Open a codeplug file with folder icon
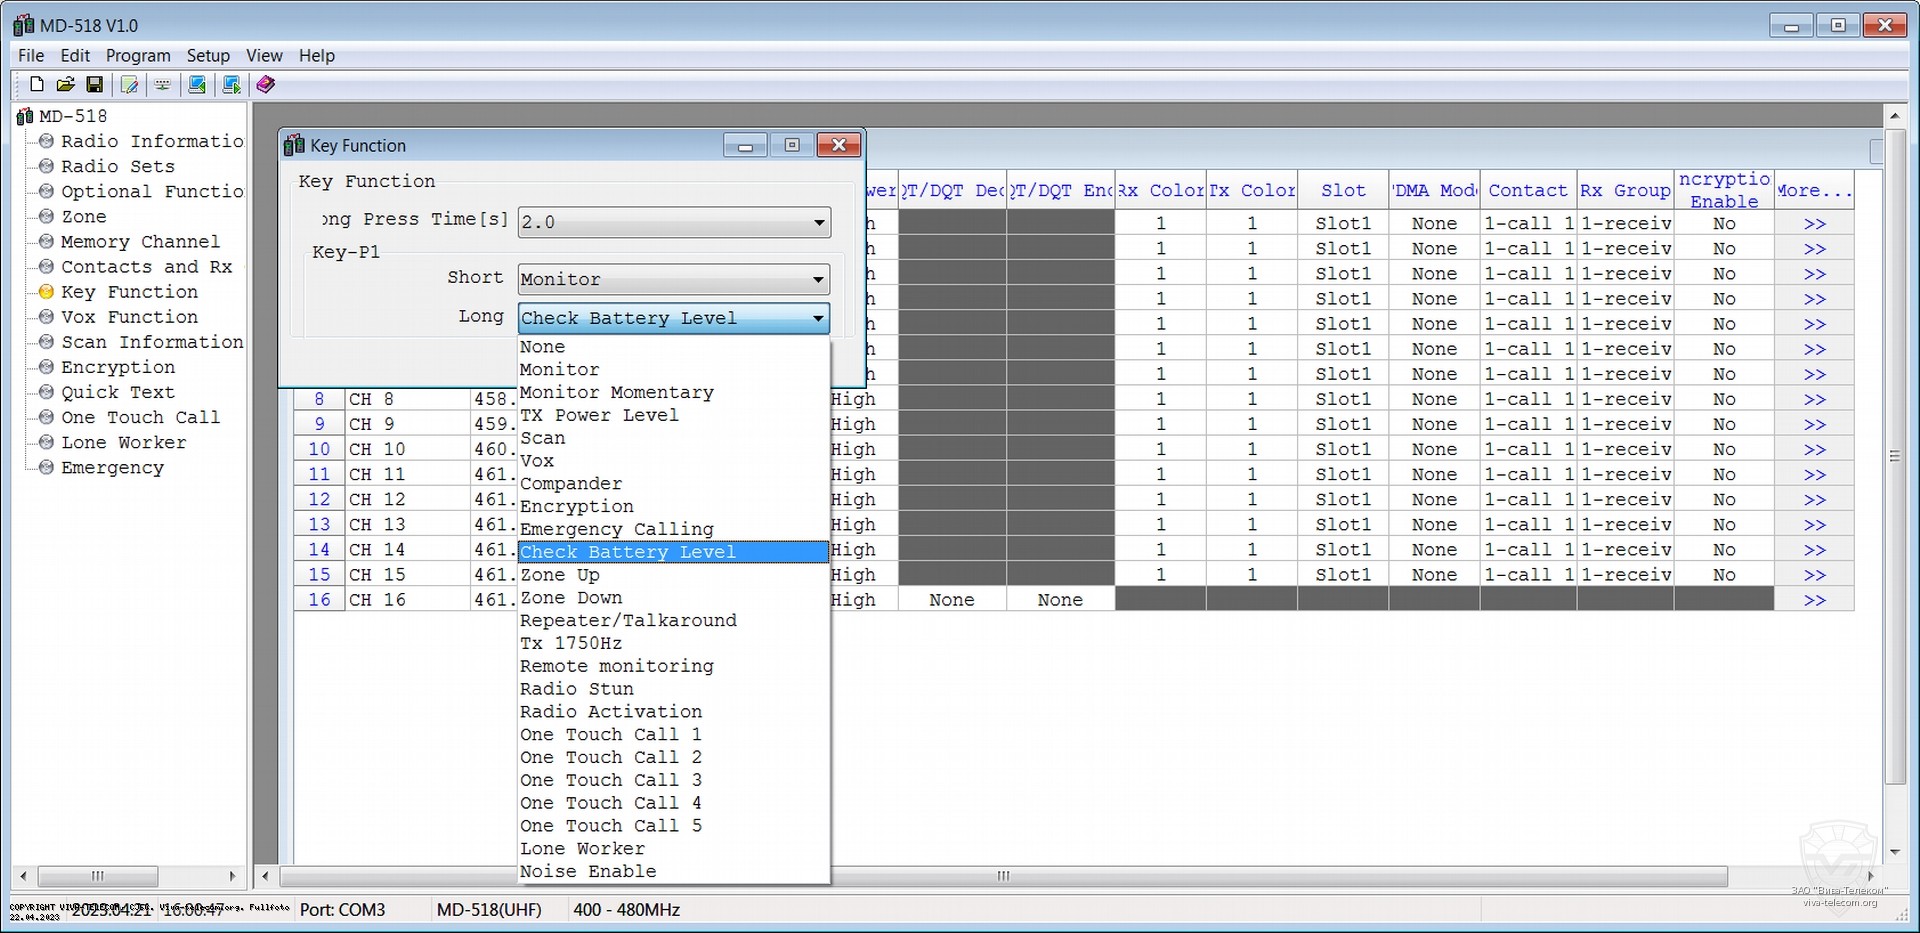The width and height of the screenshot is (1920, 933). [x=66, y=85]
